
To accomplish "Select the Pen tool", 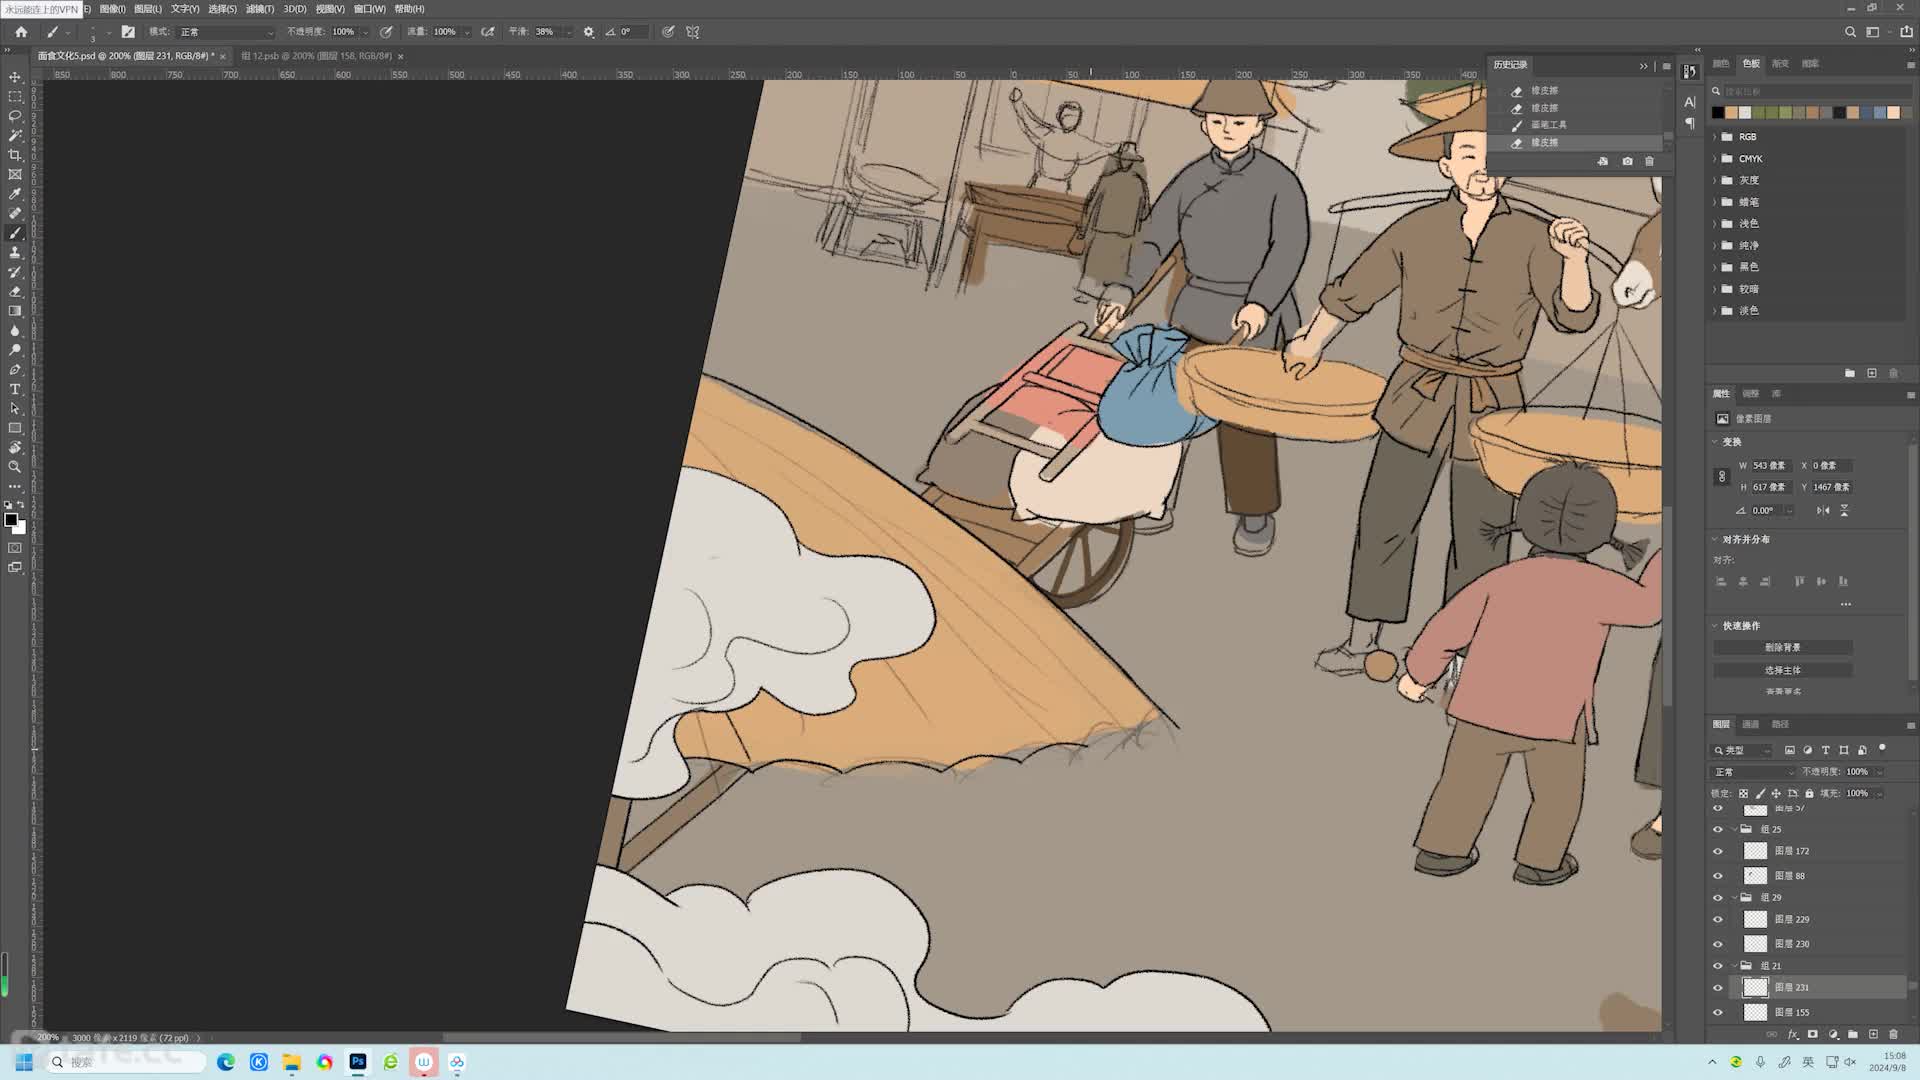I will 15,370.
